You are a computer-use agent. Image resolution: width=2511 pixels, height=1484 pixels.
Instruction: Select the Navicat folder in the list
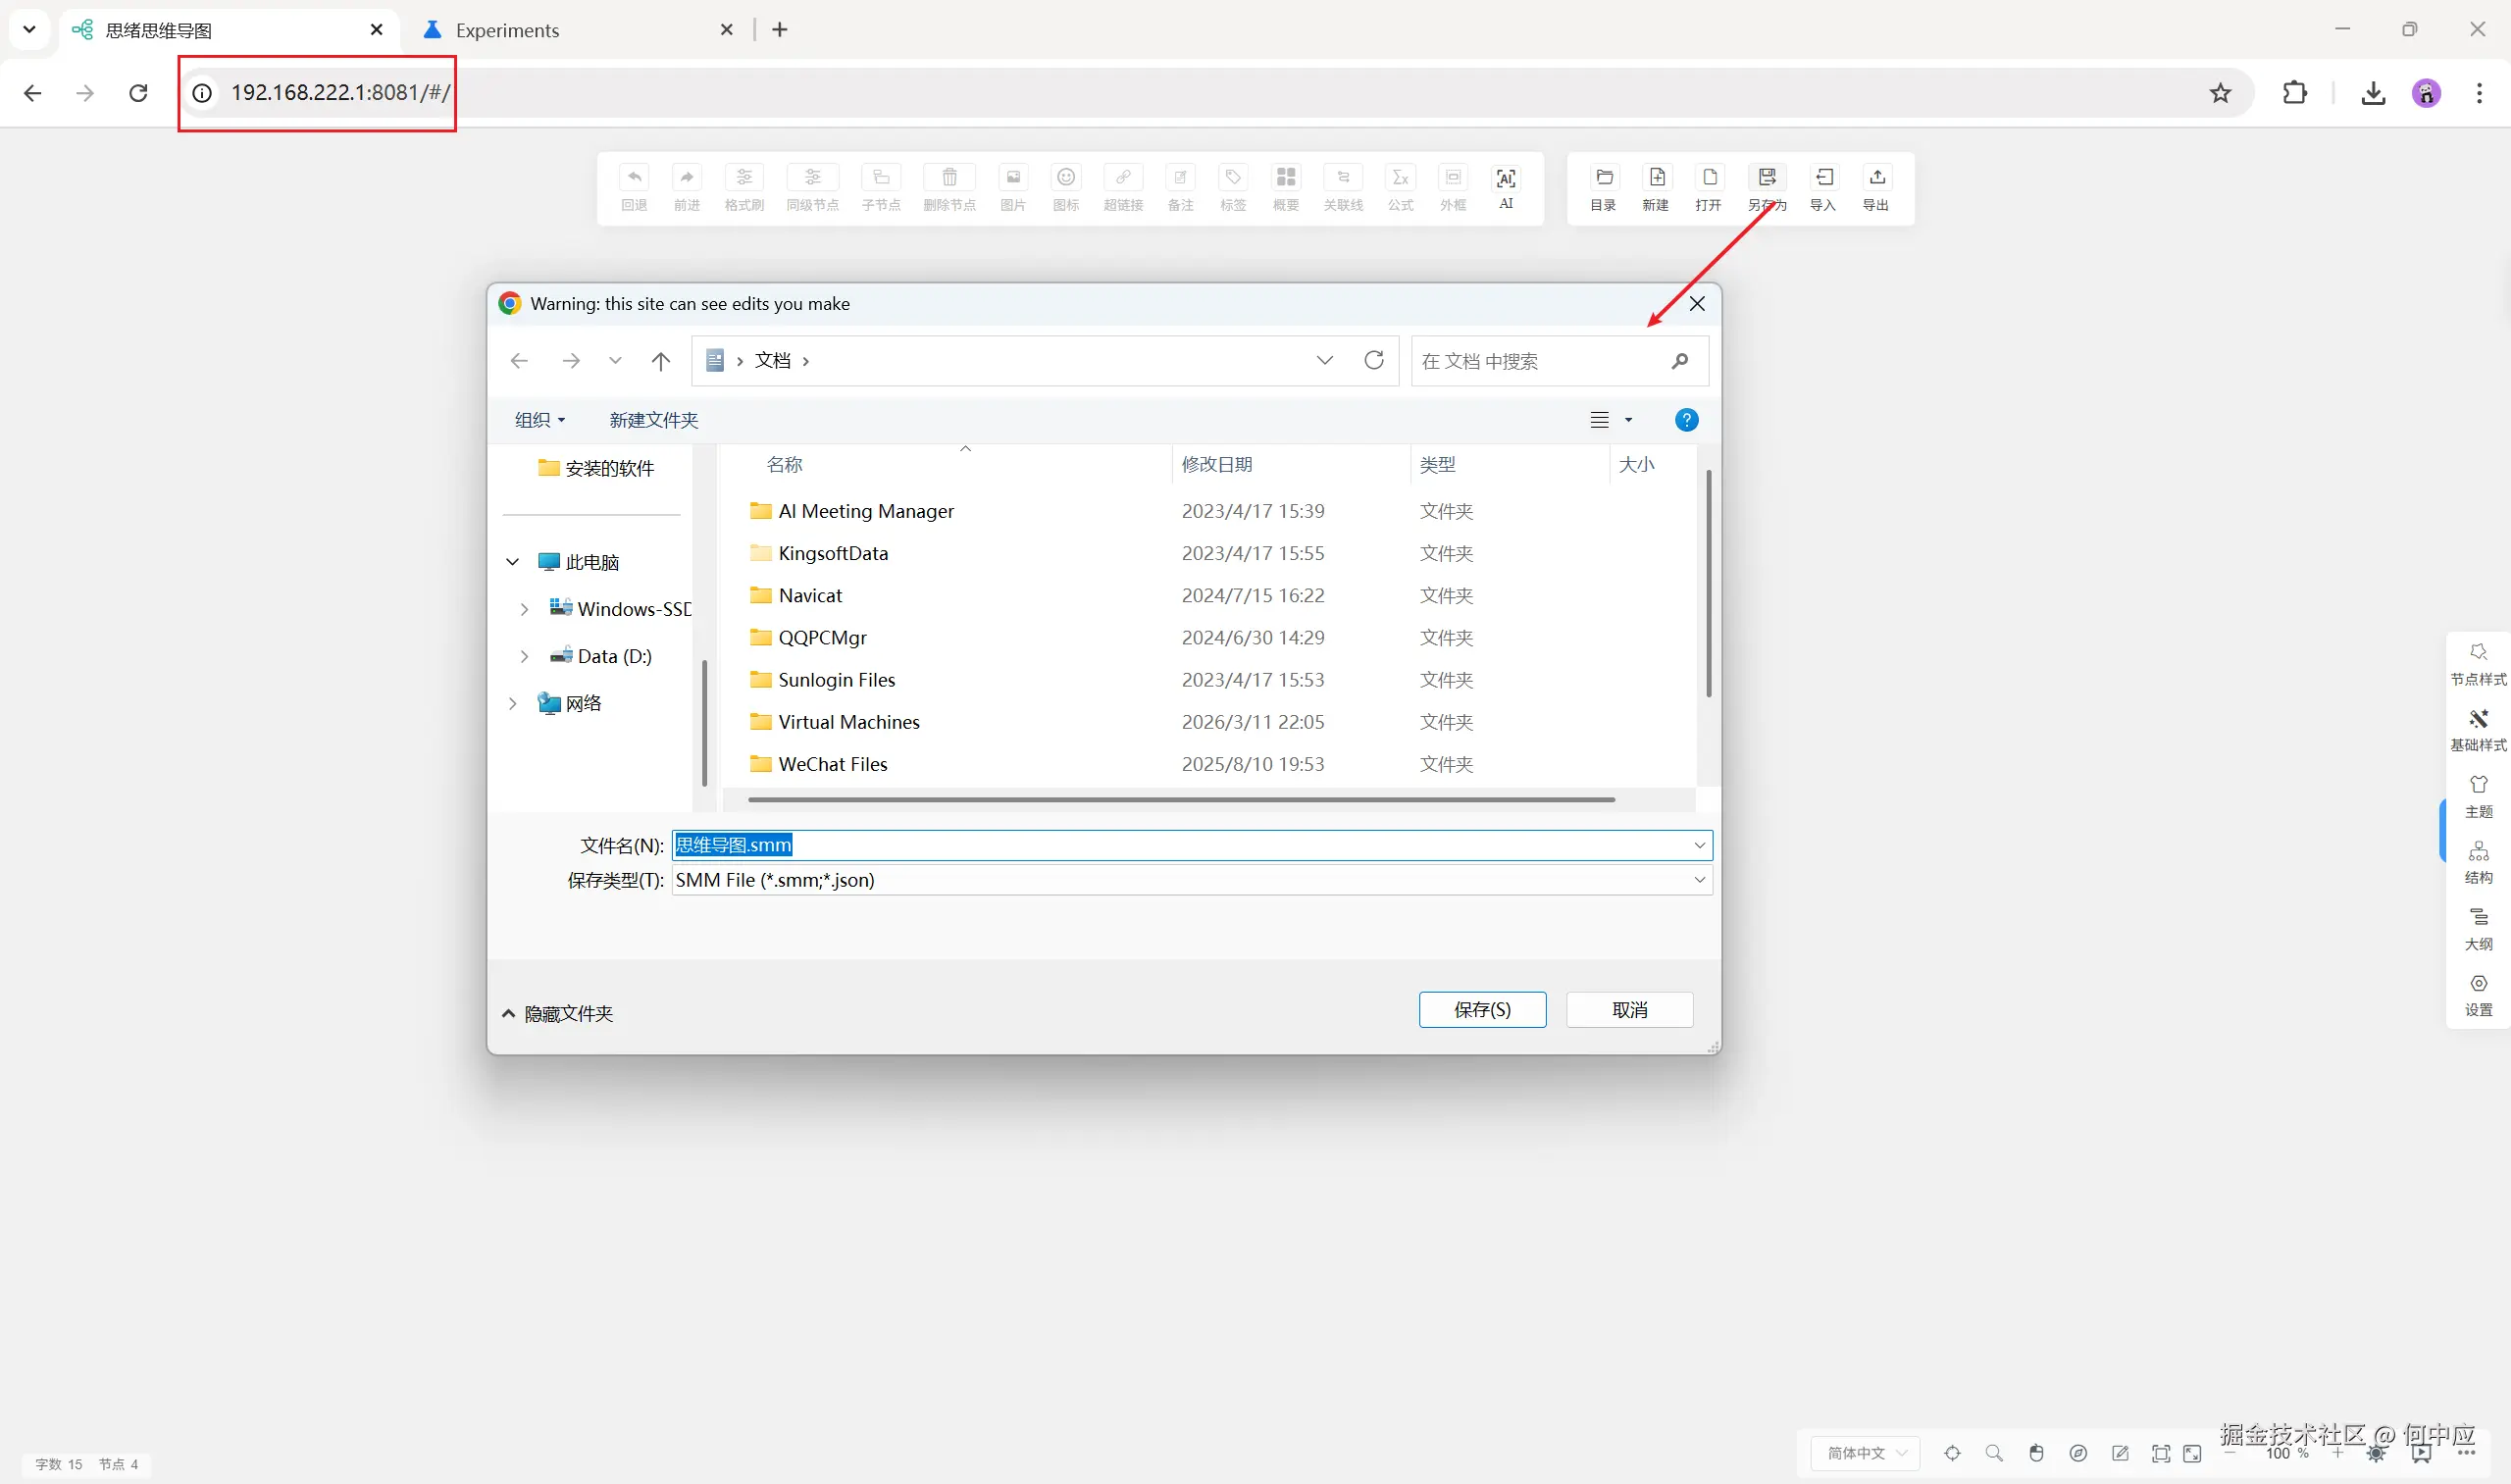click(x=810, y=595)
